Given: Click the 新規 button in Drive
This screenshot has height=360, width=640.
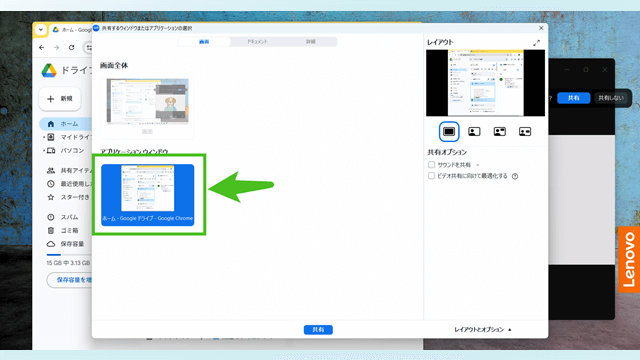Looking at the screenshot, I should tap(60, 99).
